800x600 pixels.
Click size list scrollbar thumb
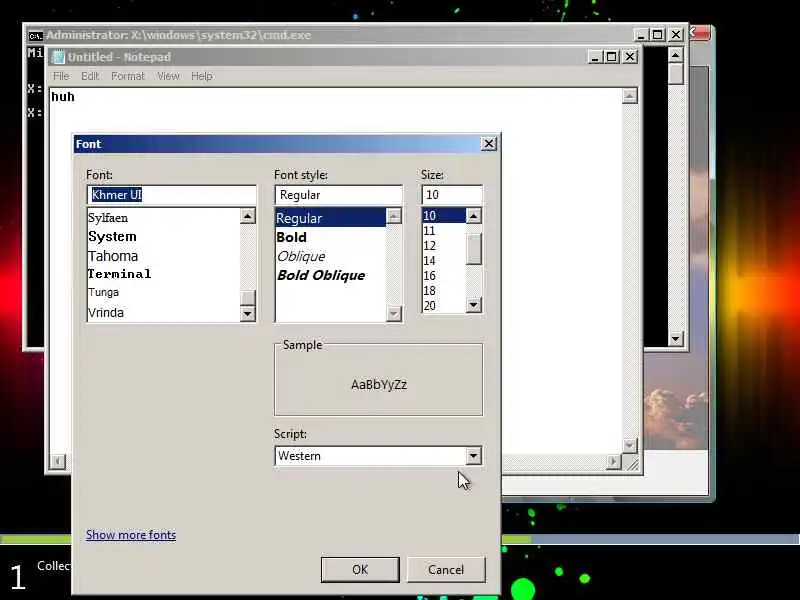[x=473, y=249]
